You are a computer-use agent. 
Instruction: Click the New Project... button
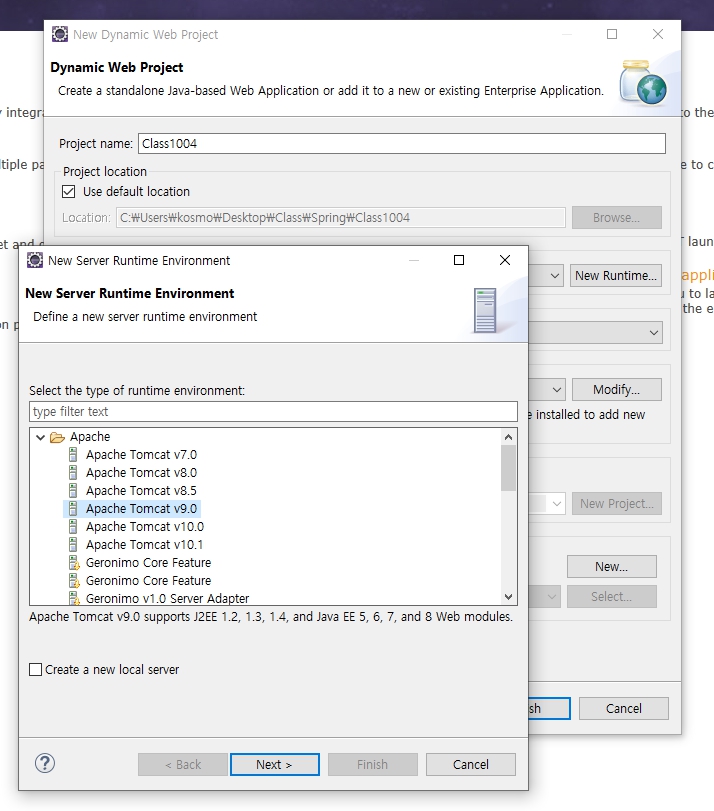coord(617,504)
